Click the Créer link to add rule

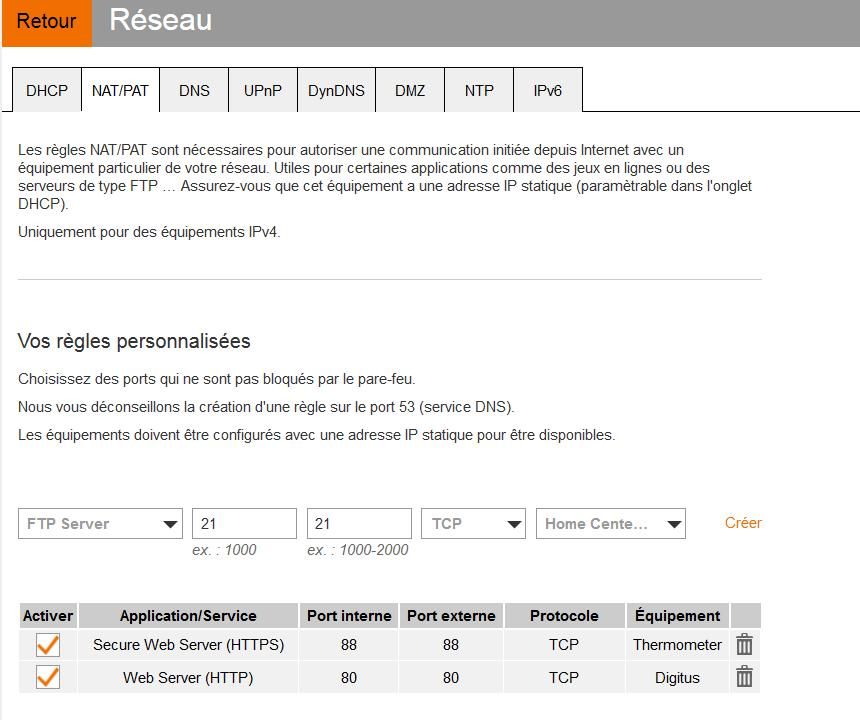pos(743,523)
